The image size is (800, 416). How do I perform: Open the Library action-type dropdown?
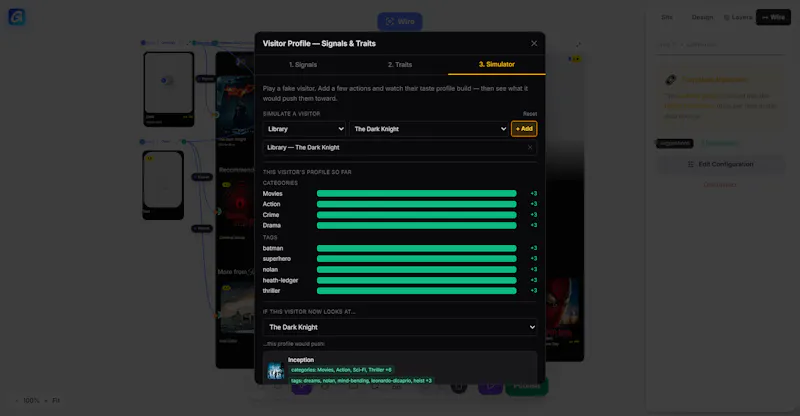pos(305,129)
